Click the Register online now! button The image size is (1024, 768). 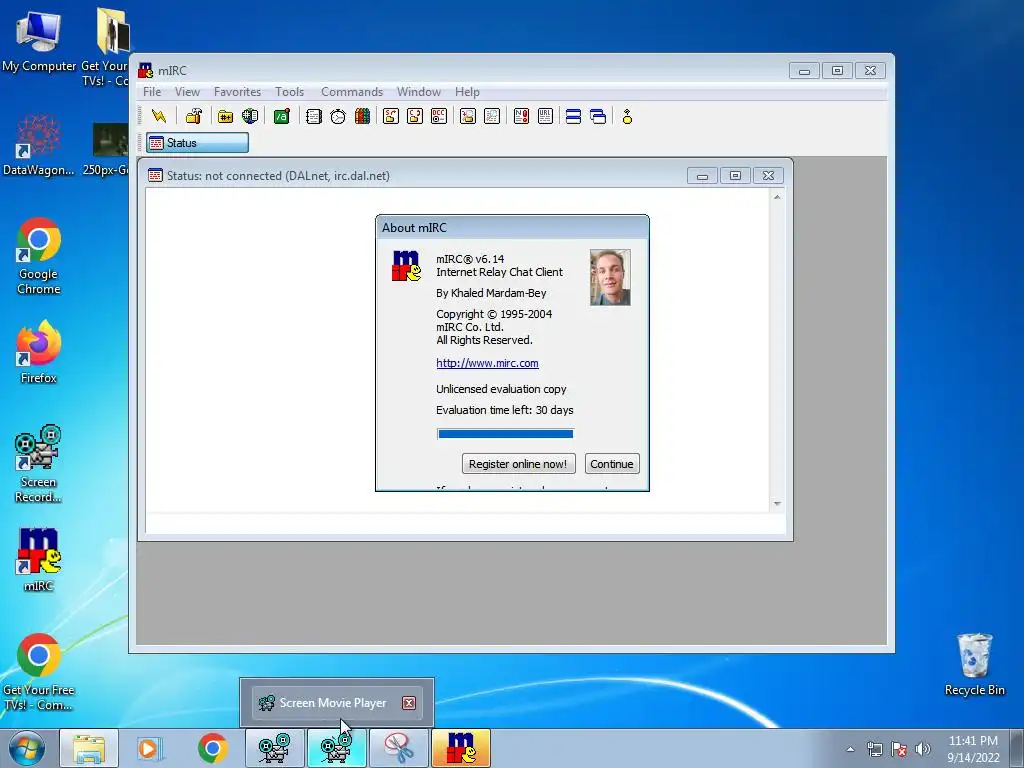point(518,464)
